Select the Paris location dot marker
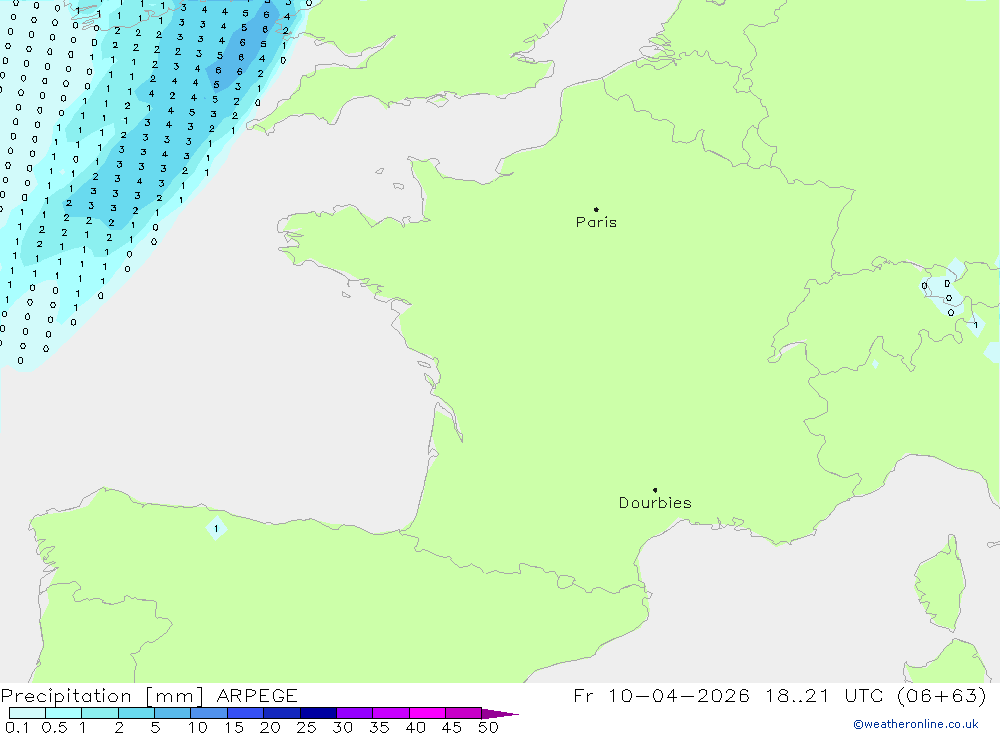 pos(596,209)
